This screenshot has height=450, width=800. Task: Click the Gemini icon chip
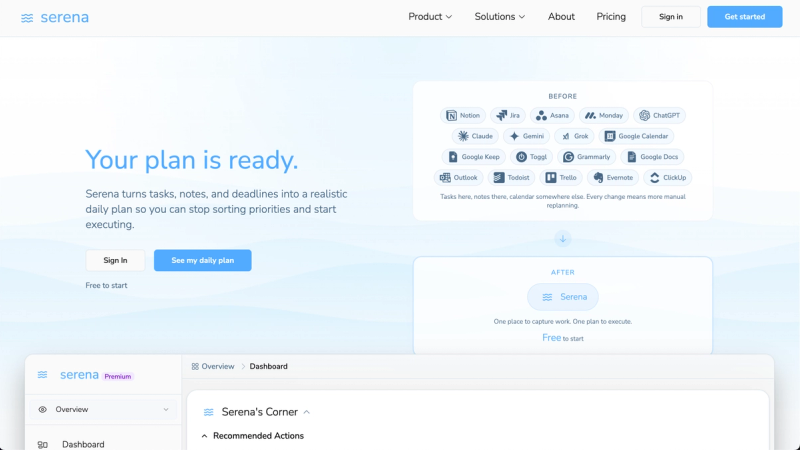[x=527, y=136]
